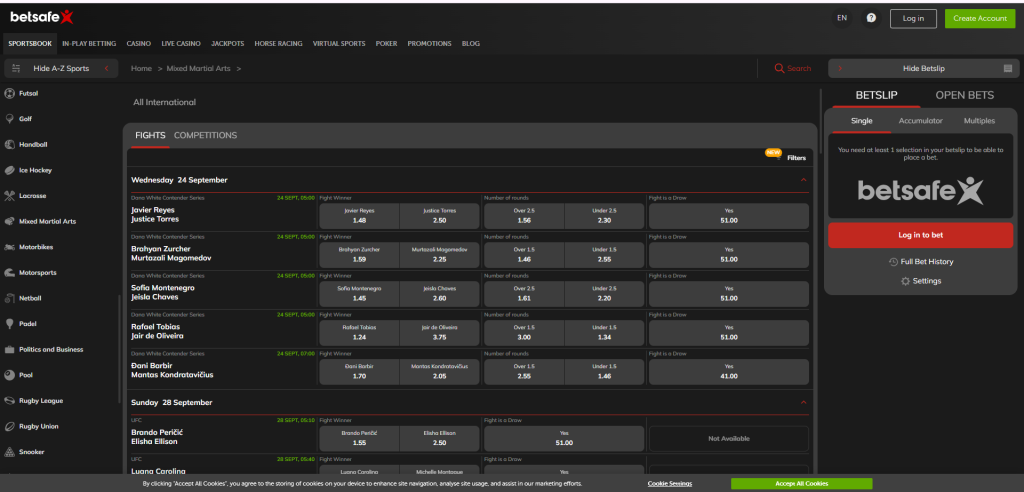Open the help question mark icon
Viewport: 1024px width, 492px height.
pos(871,18)
